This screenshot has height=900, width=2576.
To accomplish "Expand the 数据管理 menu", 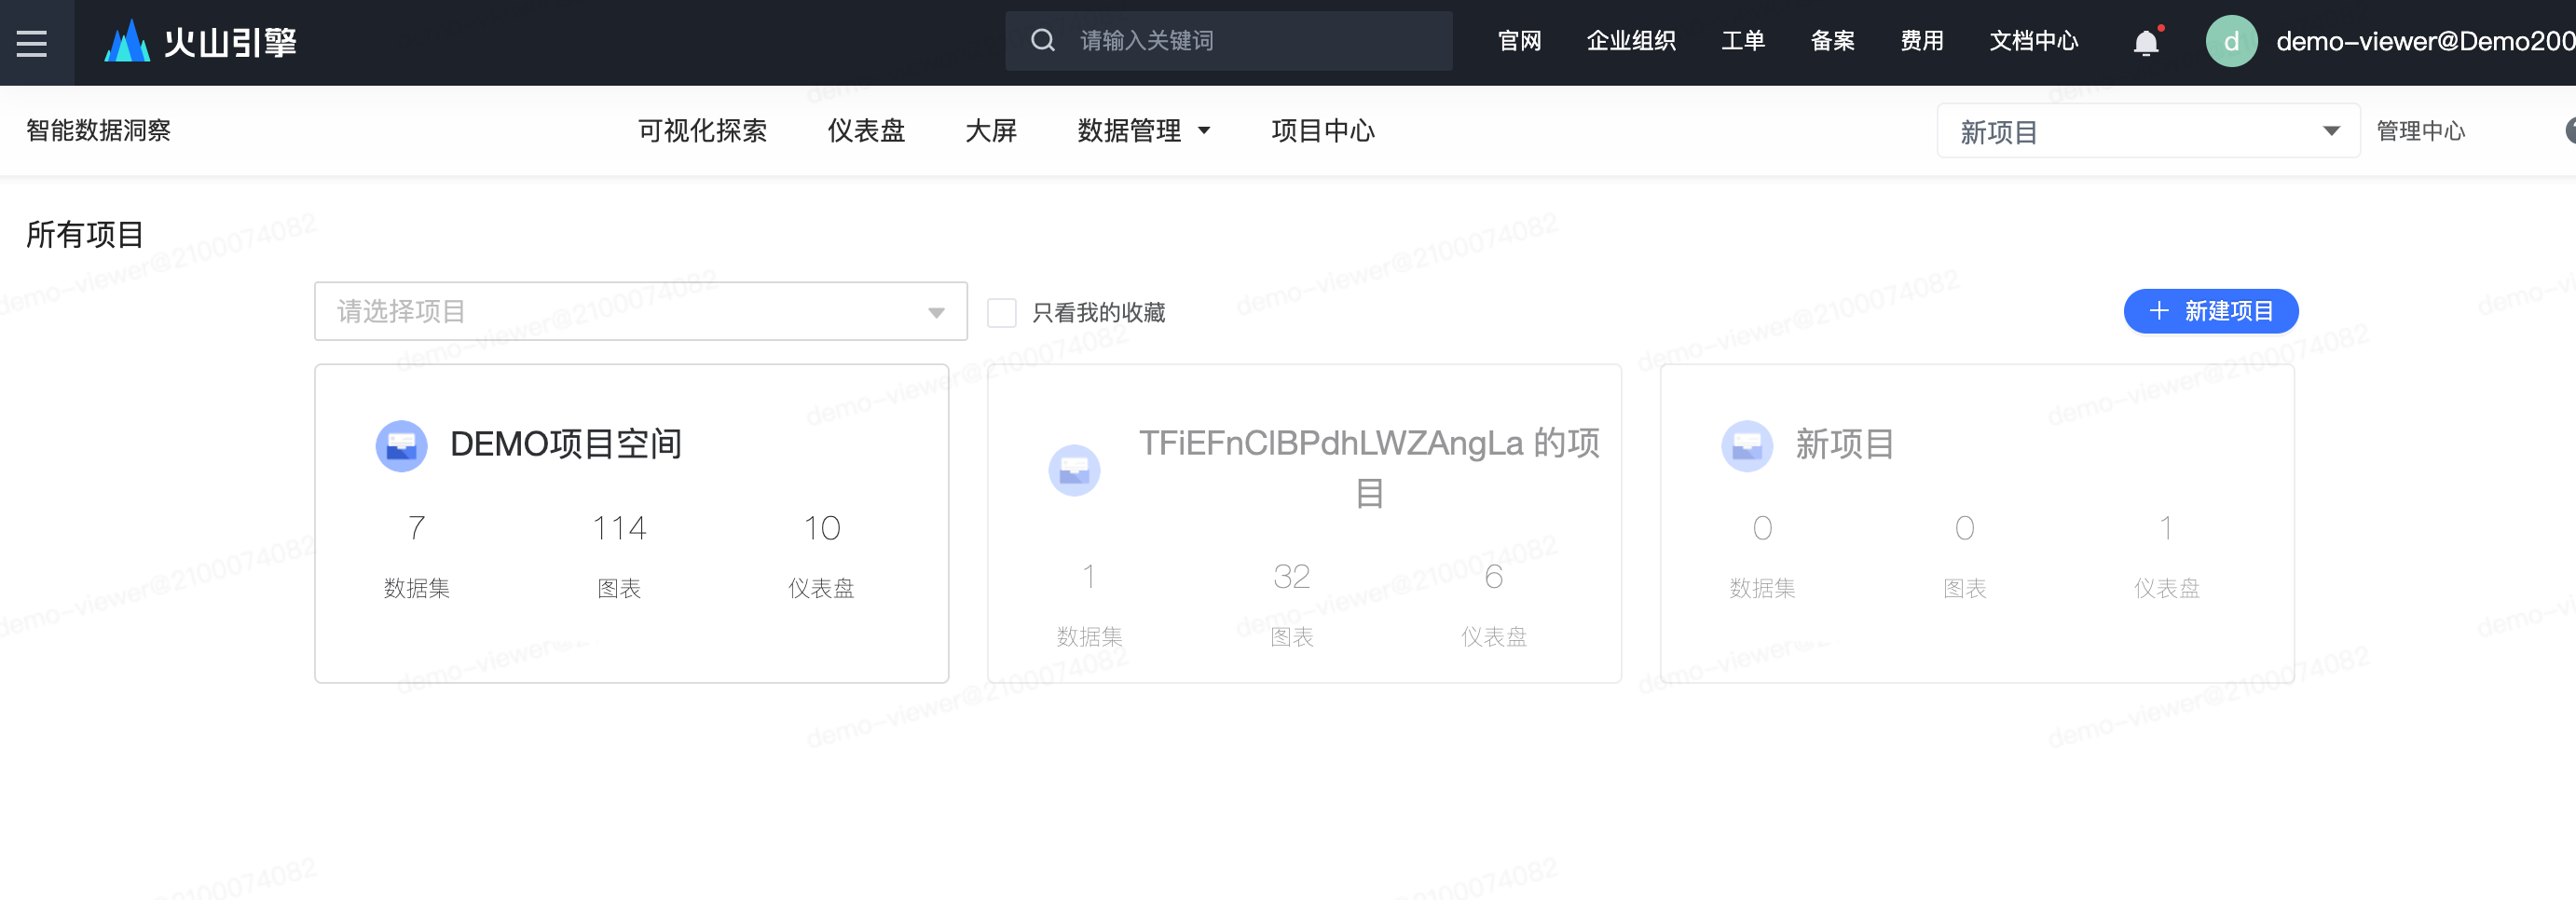I will [x=1143, y=131].
